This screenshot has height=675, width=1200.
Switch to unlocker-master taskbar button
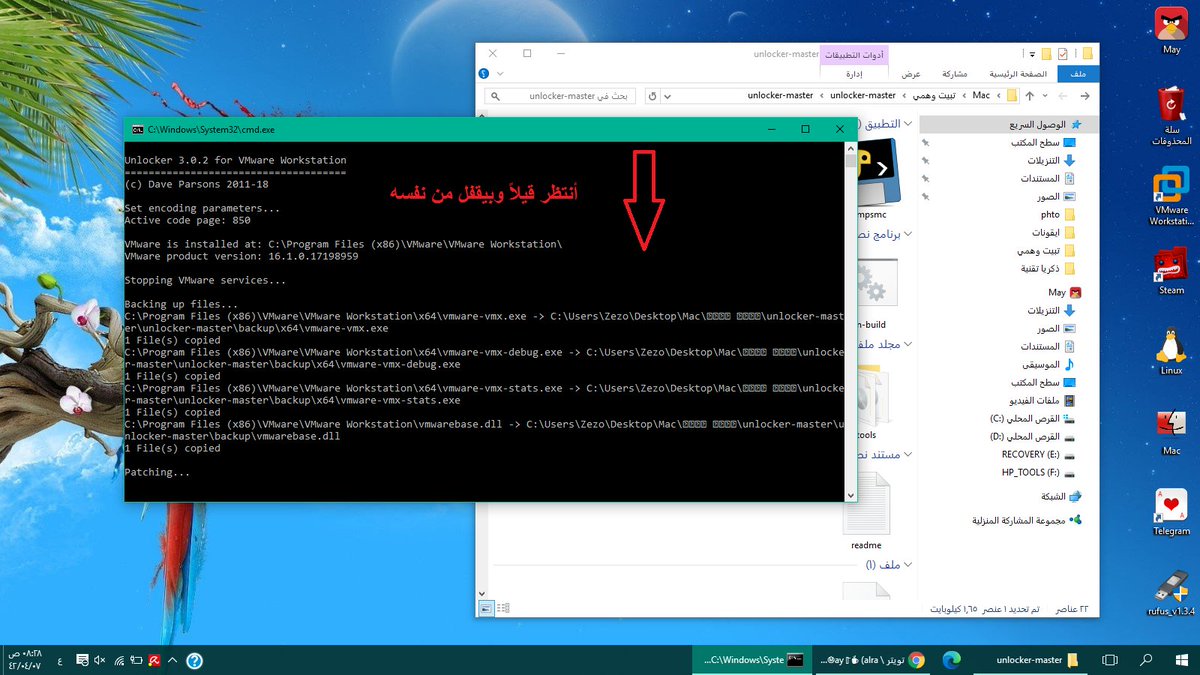pos(1029,660)
